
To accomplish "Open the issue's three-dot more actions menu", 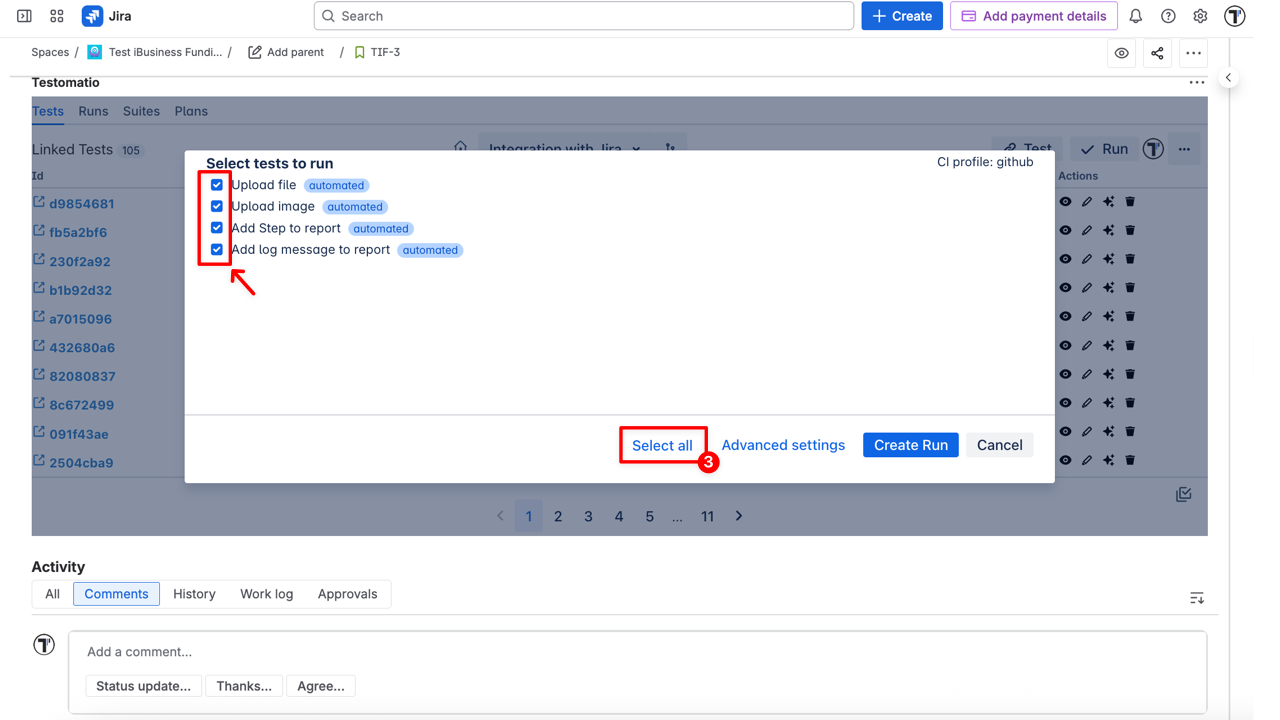I will [1193, 52].
